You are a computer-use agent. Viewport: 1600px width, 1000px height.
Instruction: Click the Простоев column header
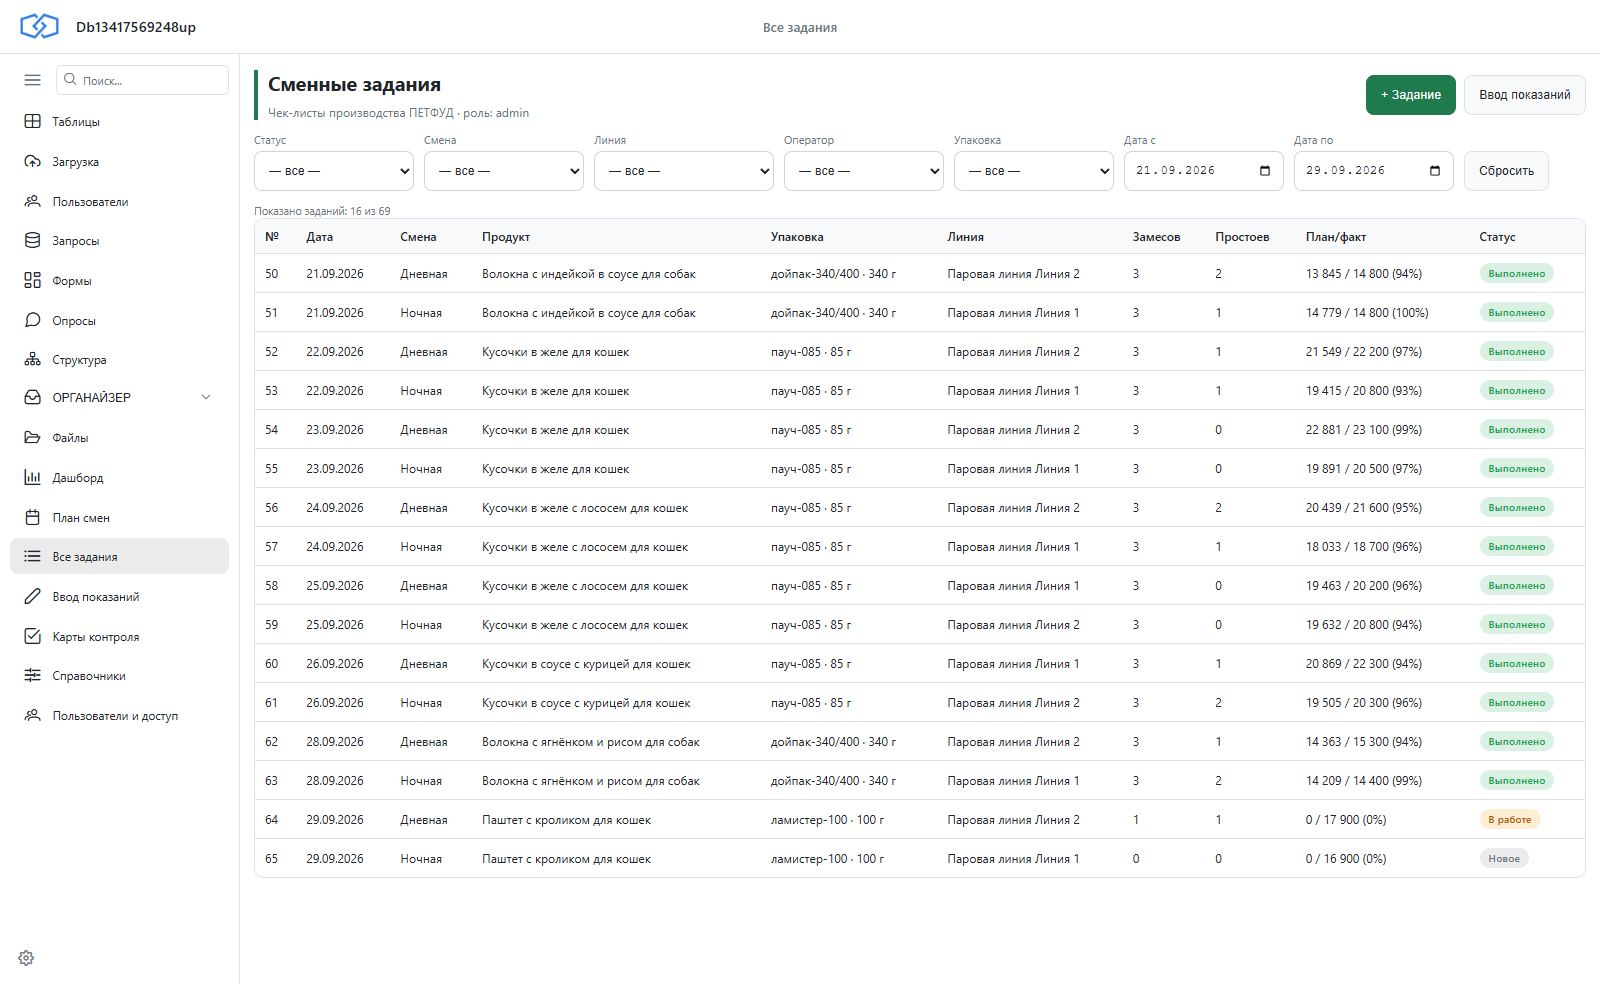pos(1242,237)
